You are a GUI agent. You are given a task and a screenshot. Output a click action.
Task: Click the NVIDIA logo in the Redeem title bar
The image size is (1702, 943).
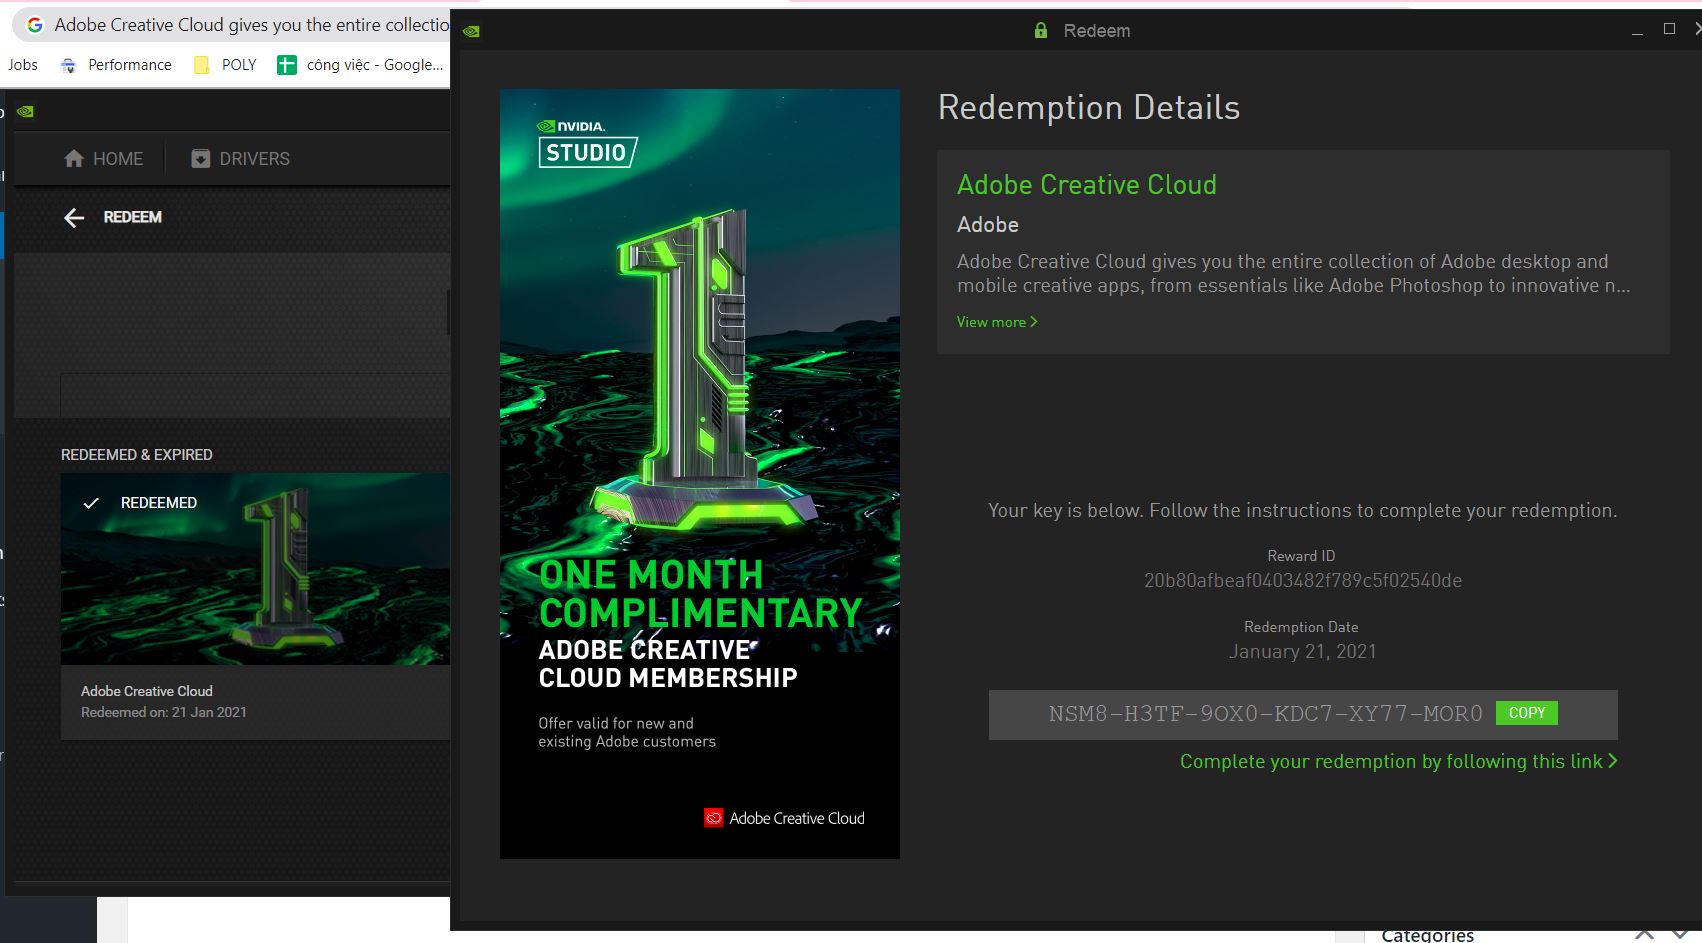(471, 31)
